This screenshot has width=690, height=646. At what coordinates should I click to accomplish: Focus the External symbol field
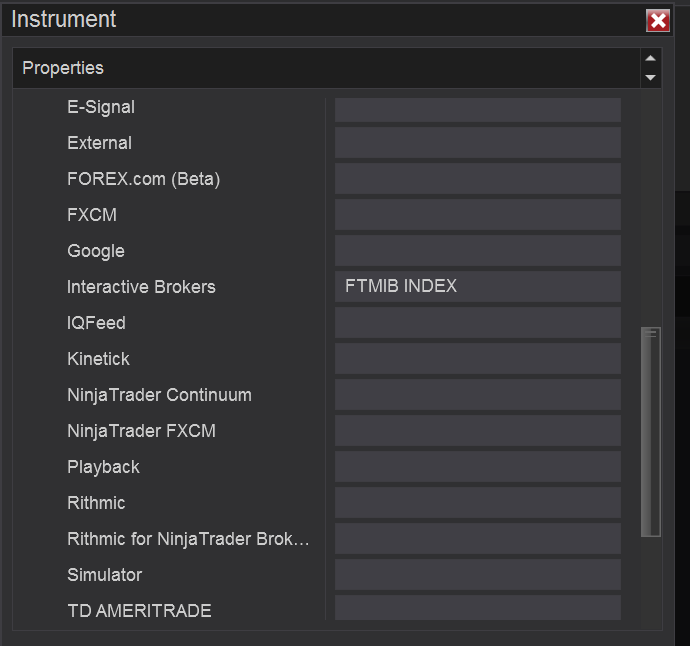pos(477,143)
